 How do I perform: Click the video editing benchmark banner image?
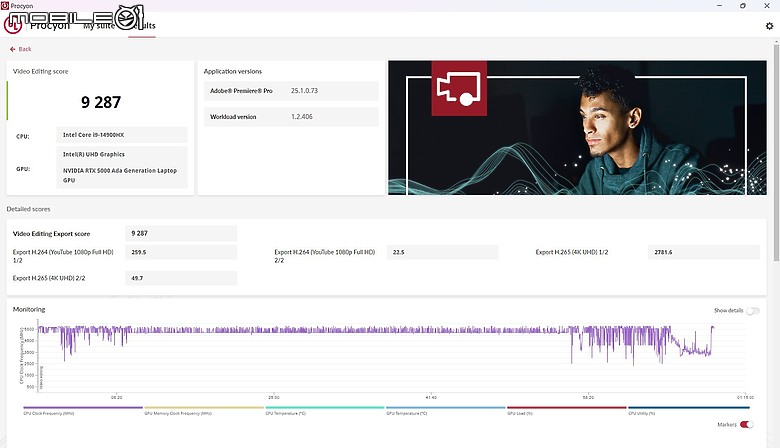tap(577, 128)
